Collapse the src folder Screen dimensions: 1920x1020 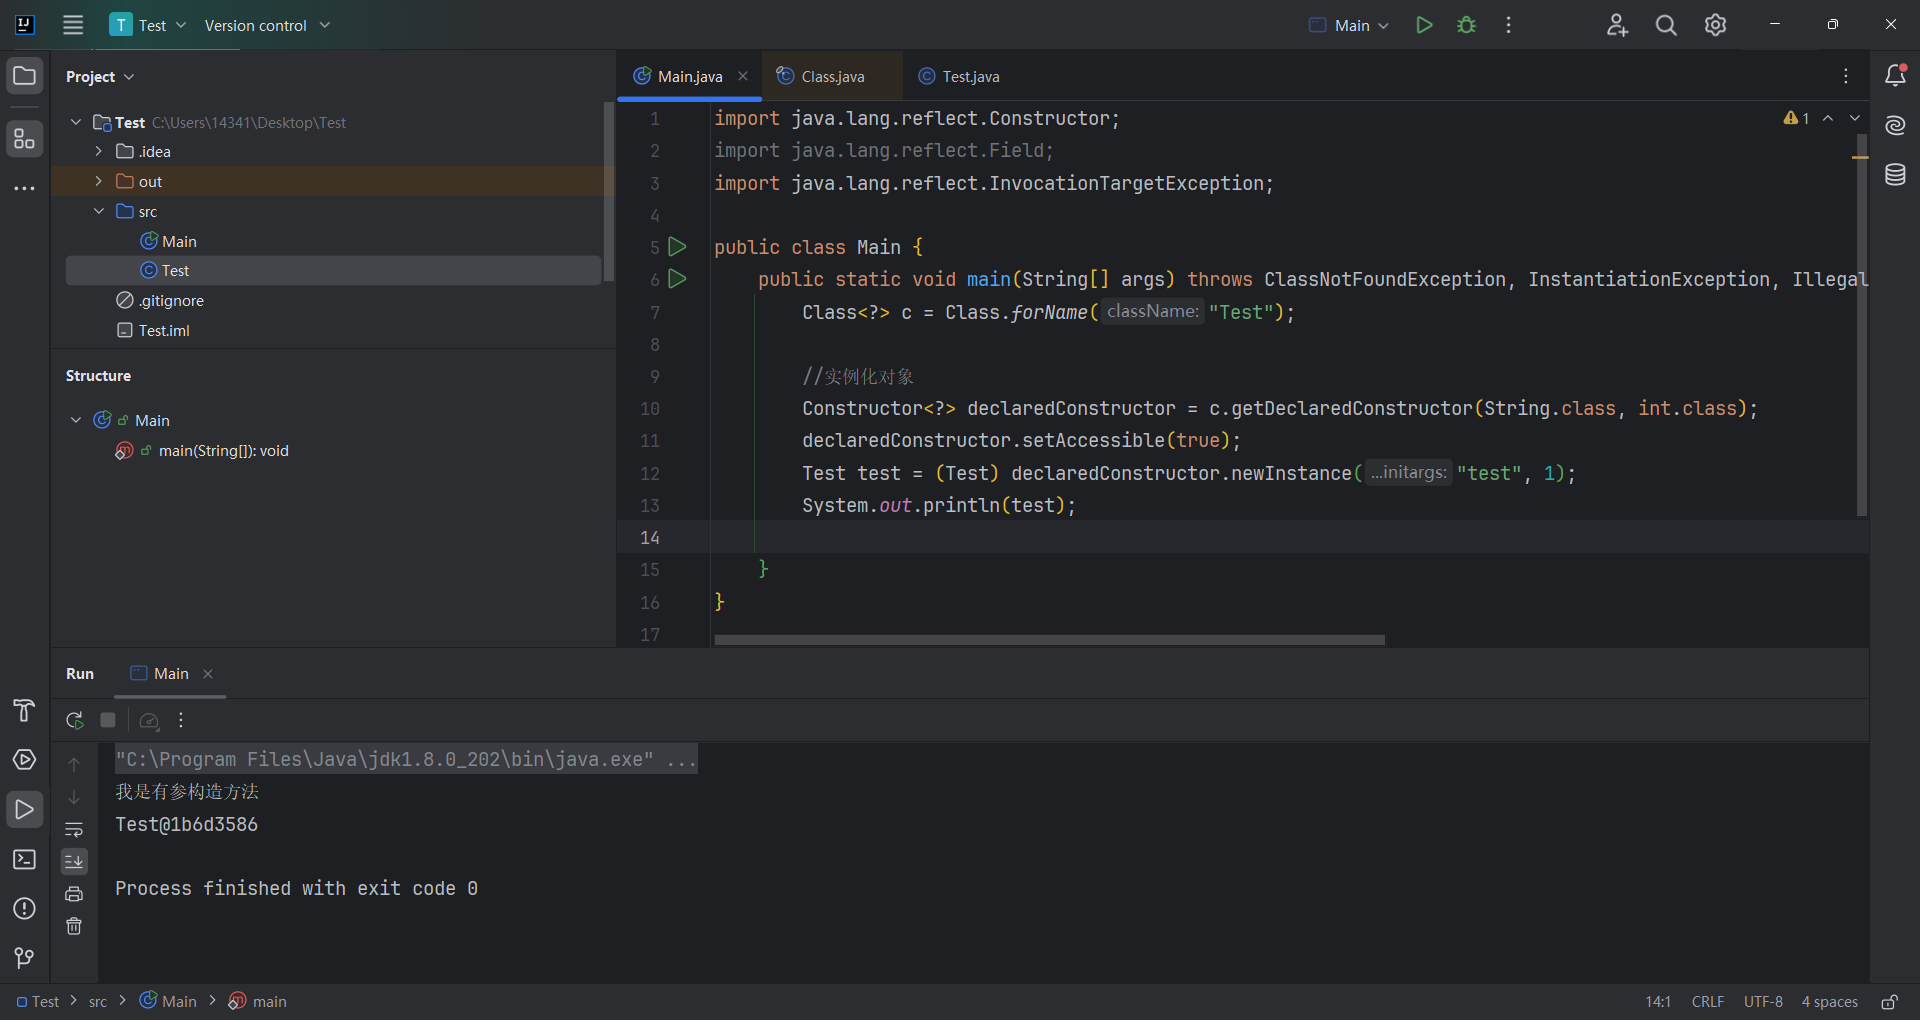98,211
